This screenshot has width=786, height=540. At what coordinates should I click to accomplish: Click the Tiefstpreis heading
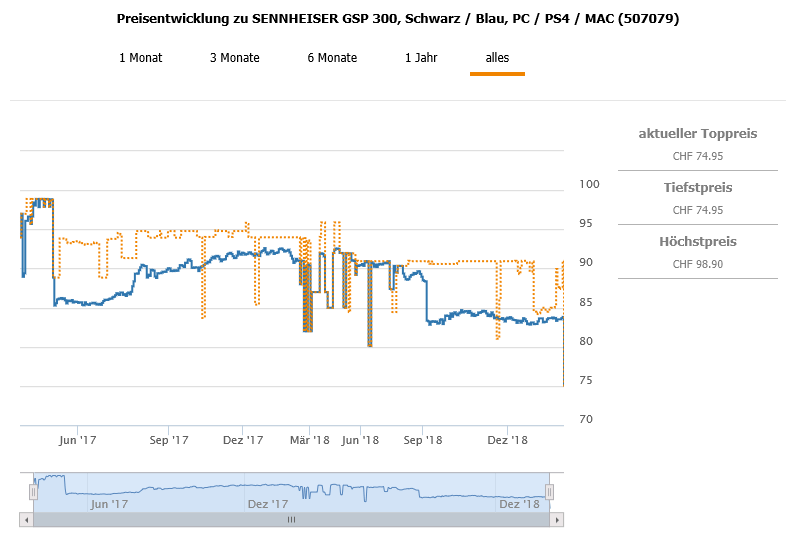pyautogui.click(x=698, y=188)
